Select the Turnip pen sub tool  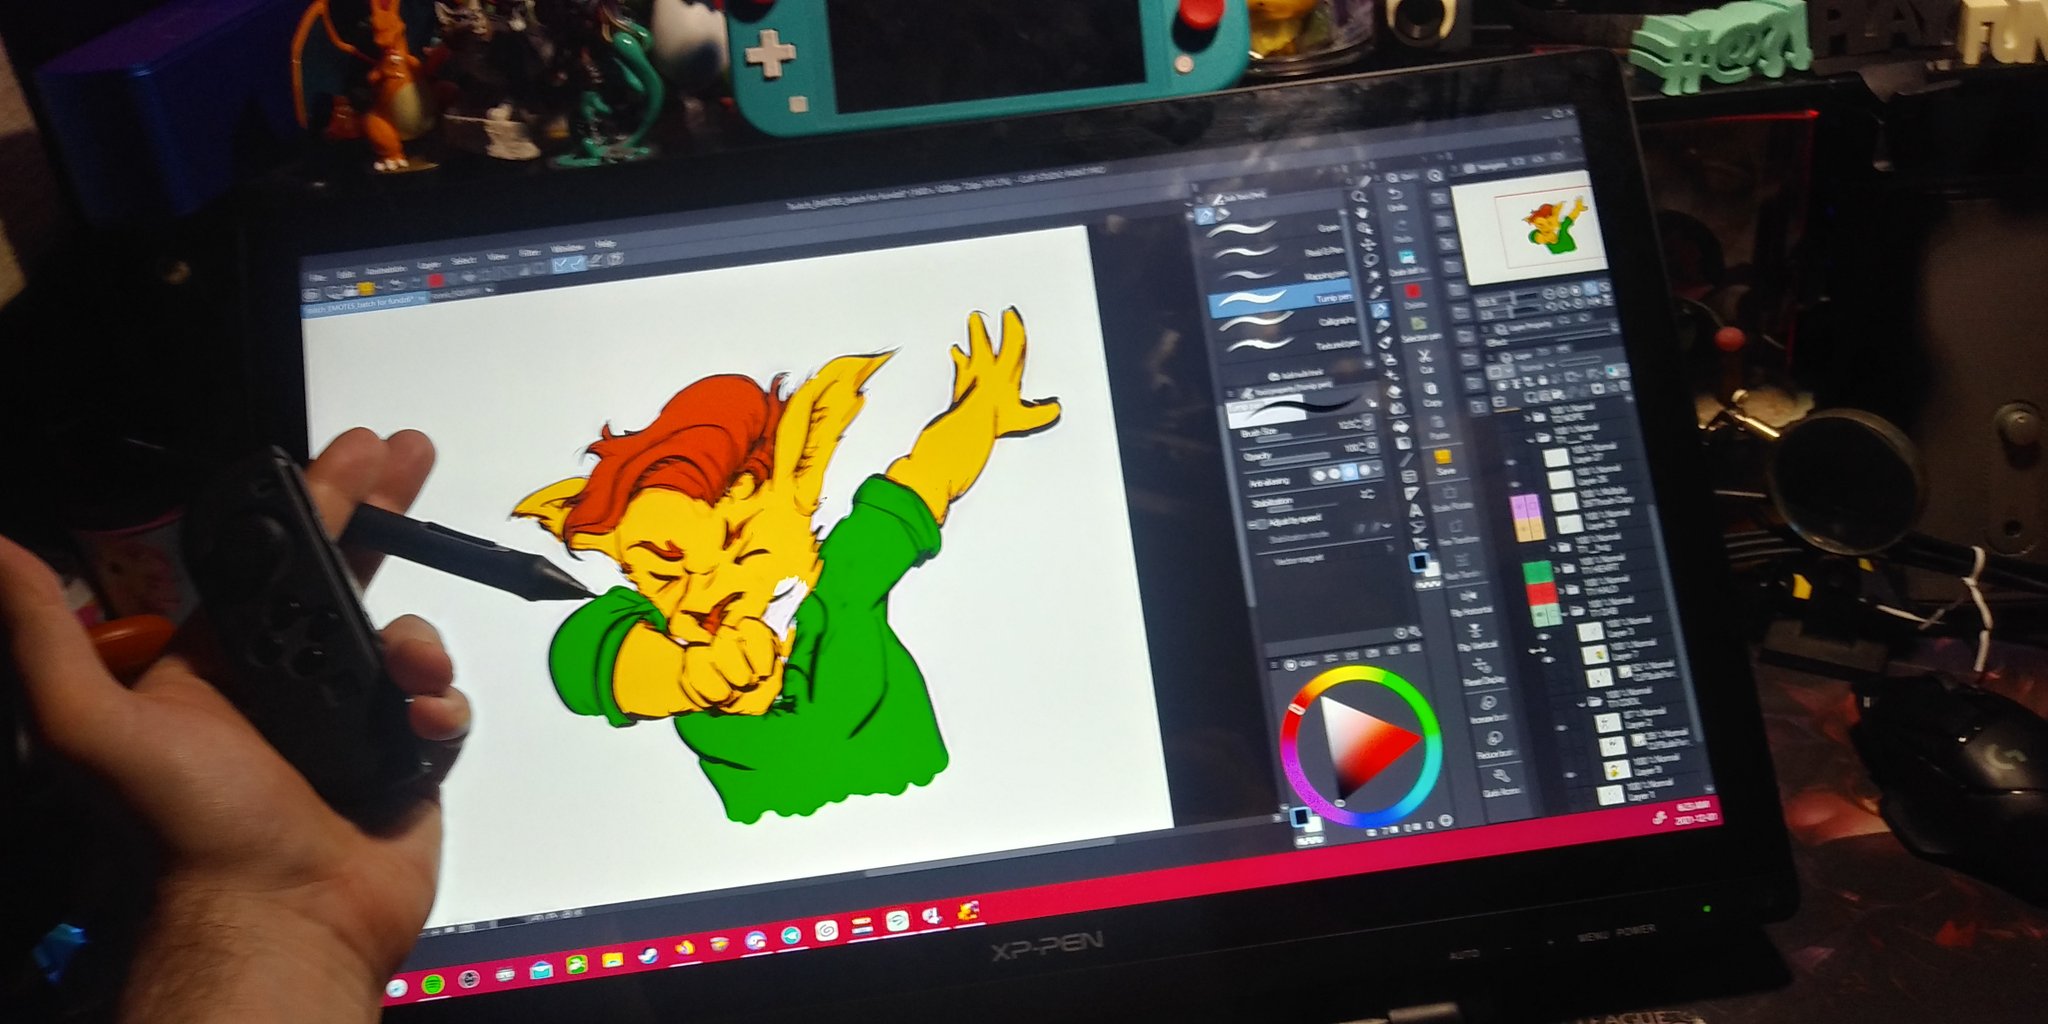pos(1280,298)
